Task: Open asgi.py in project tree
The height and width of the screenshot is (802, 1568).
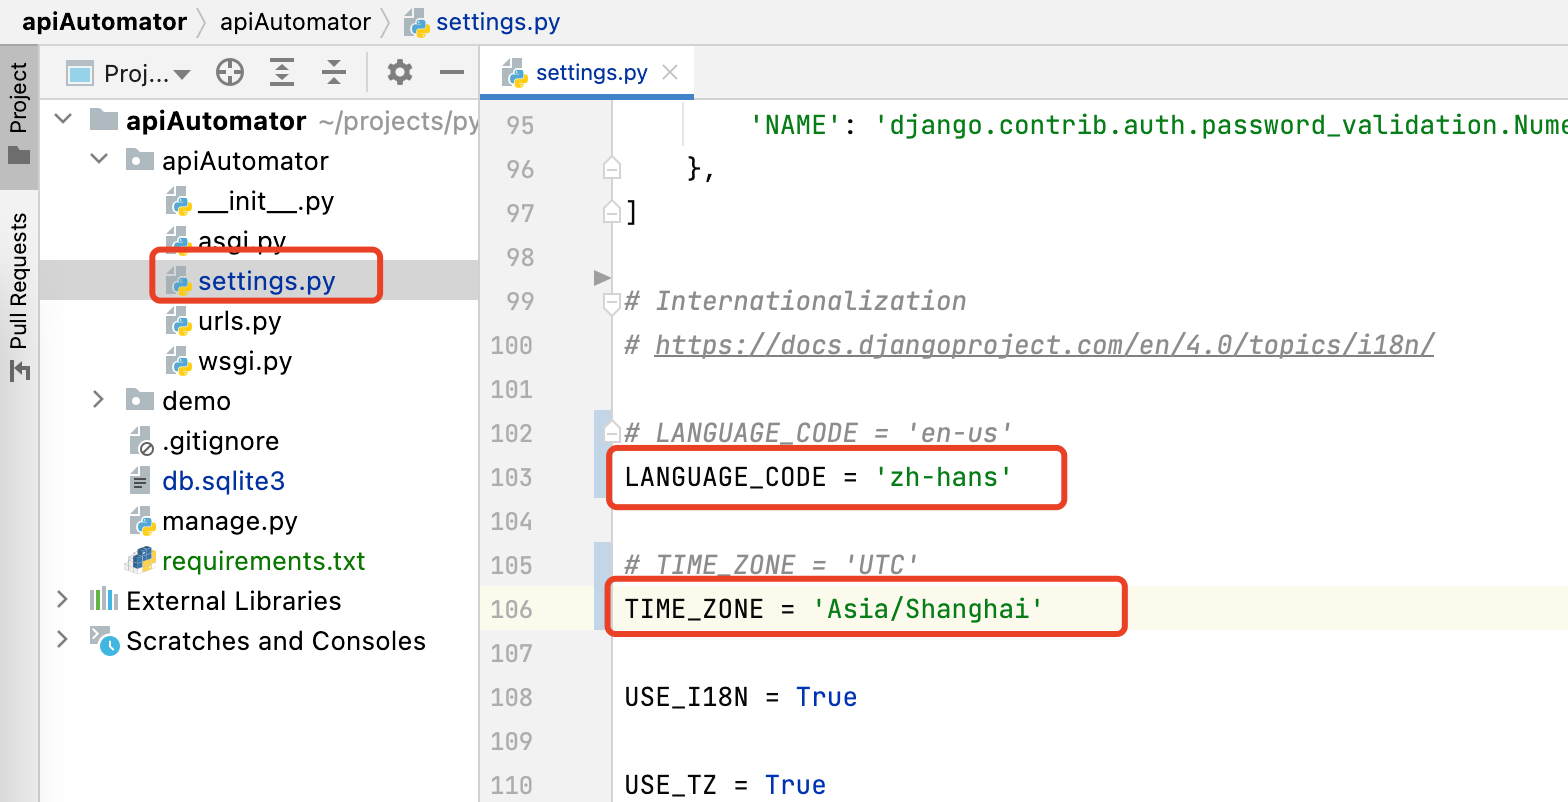Action: click(227, 241)
